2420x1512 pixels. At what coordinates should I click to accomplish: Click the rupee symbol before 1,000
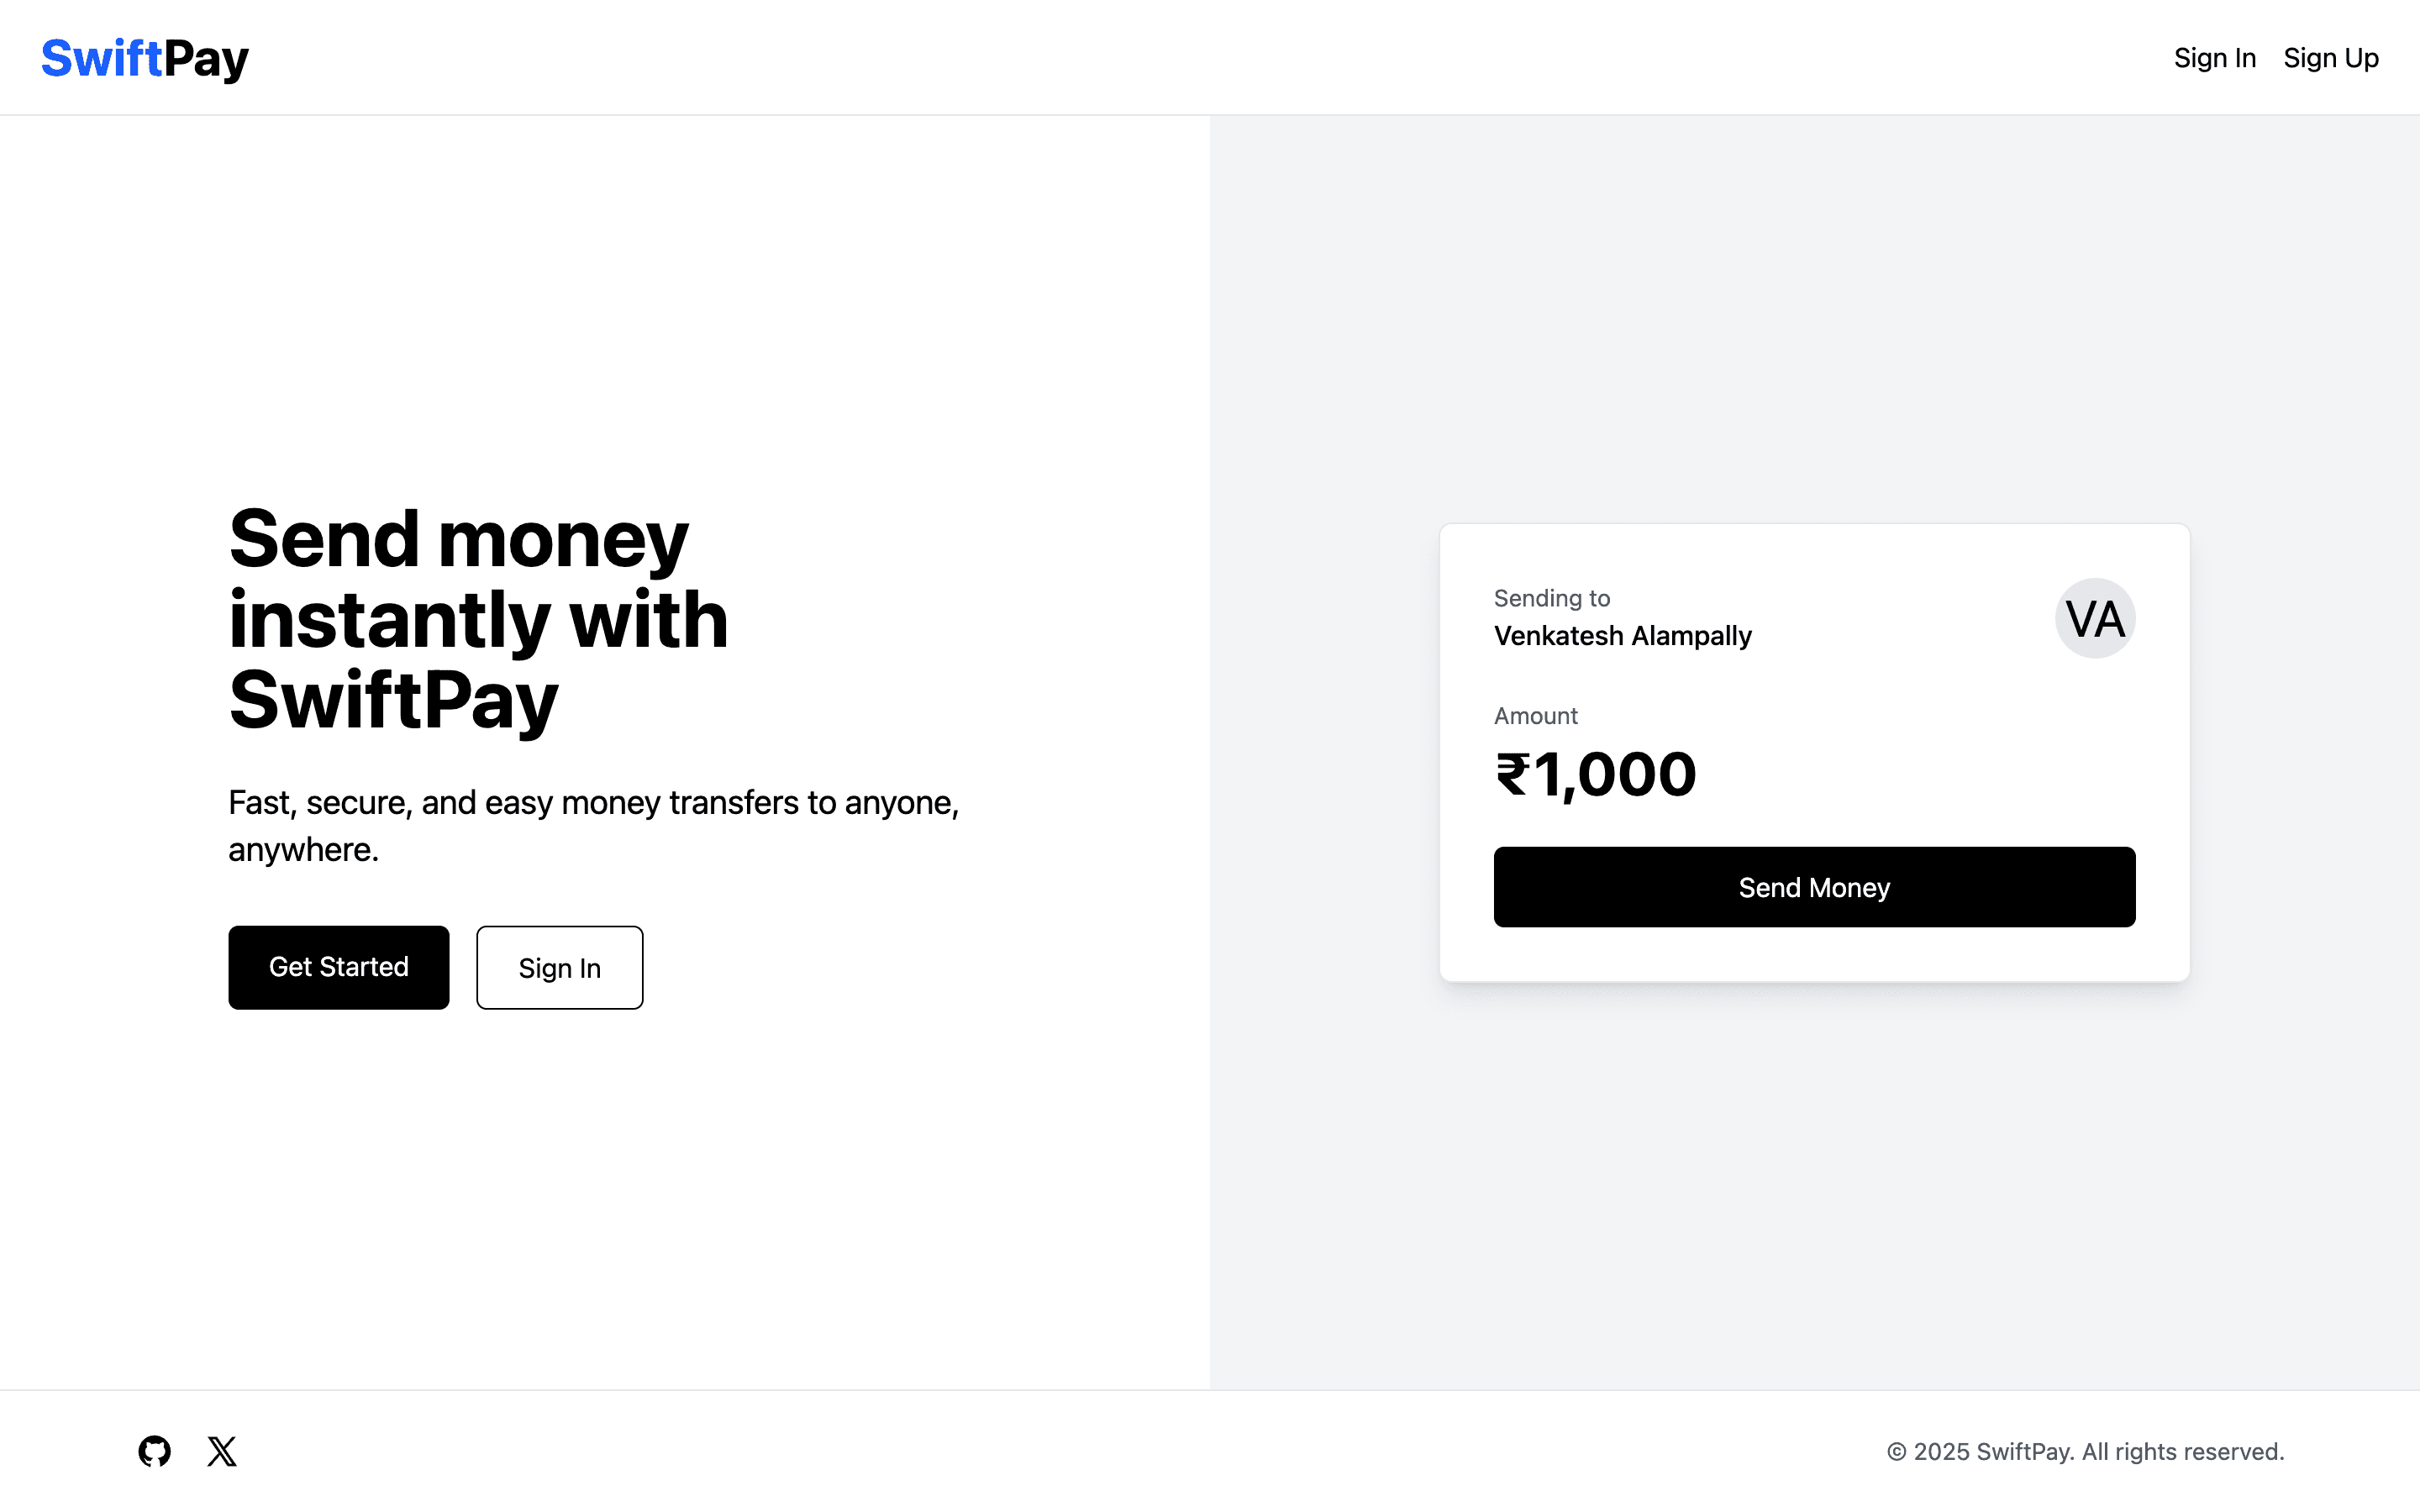coord(1512,775)
